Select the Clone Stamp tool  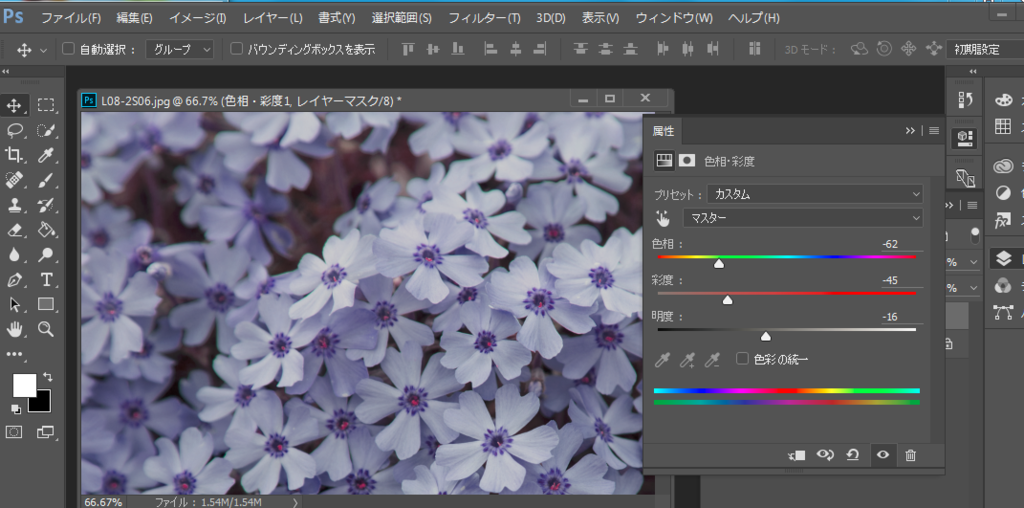14,206
